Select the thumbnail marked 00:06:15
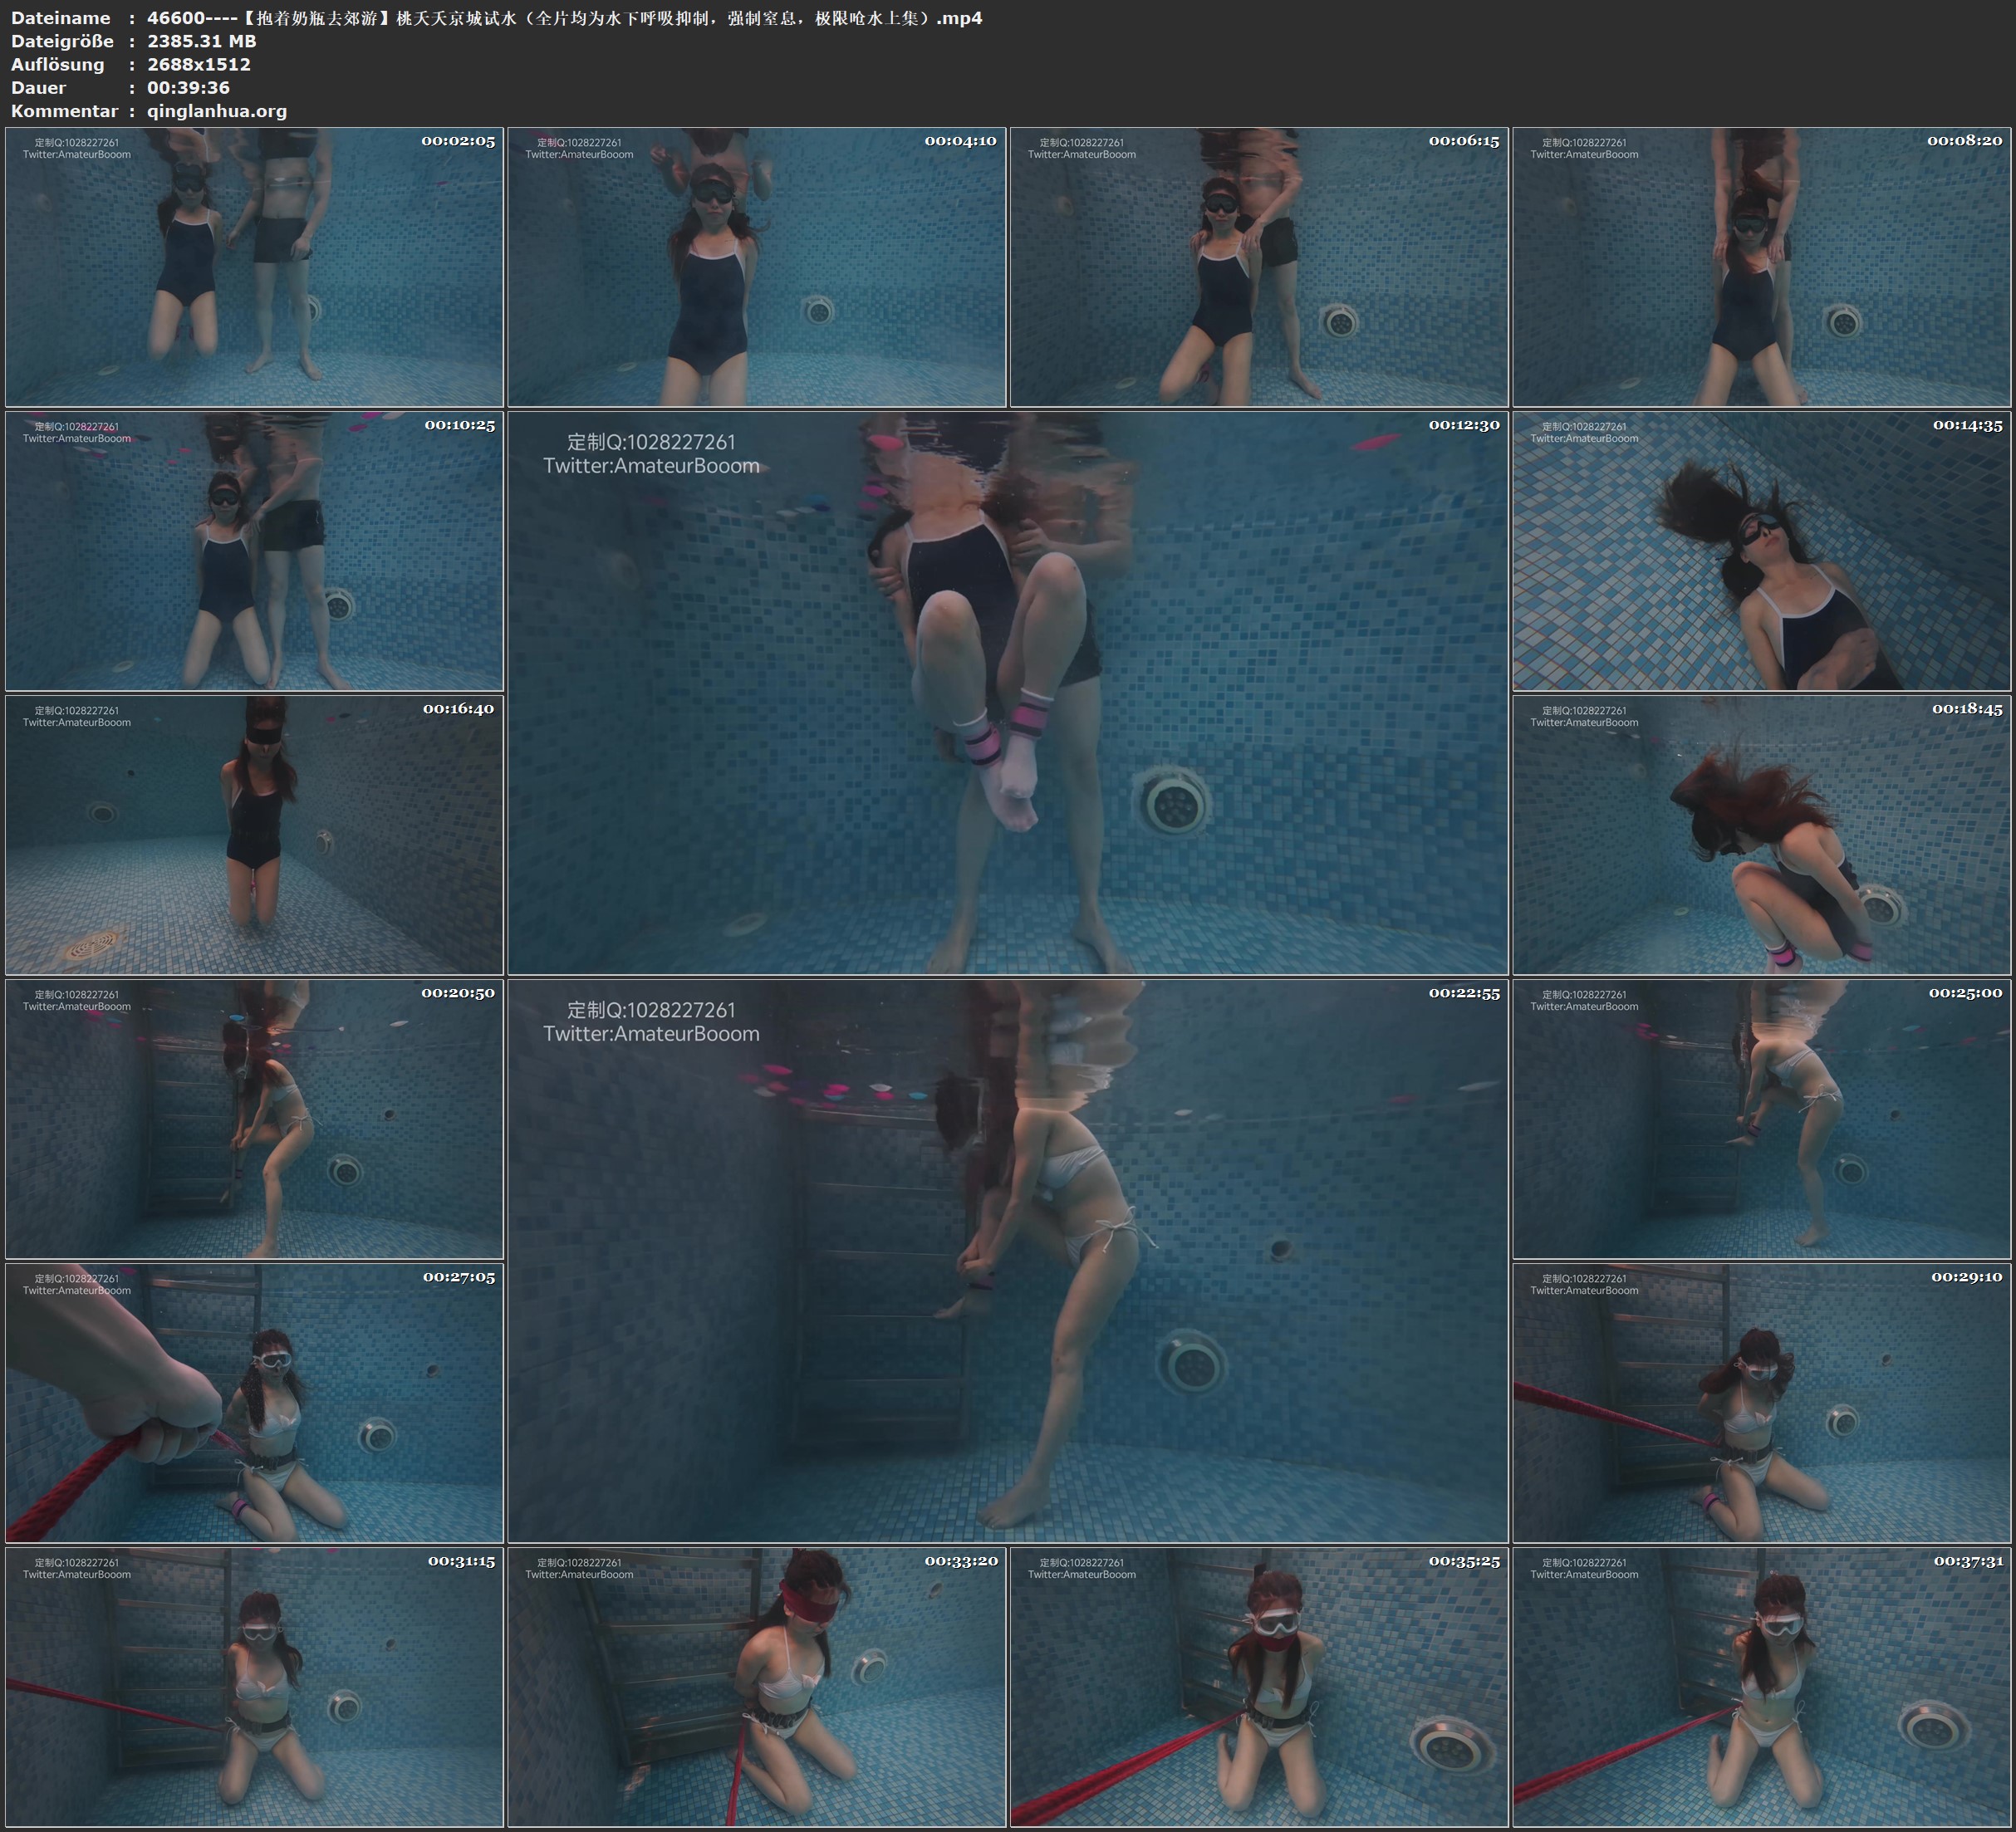The width and height of the screenshot is (2016, 1832). coord(1258,267)
